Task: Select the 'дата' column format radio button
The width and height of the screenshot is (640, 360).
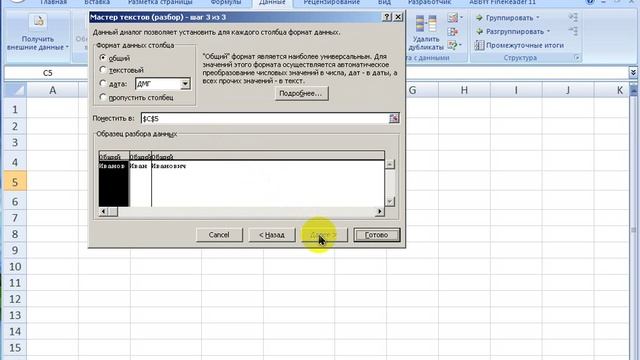Action: (103, 83)
